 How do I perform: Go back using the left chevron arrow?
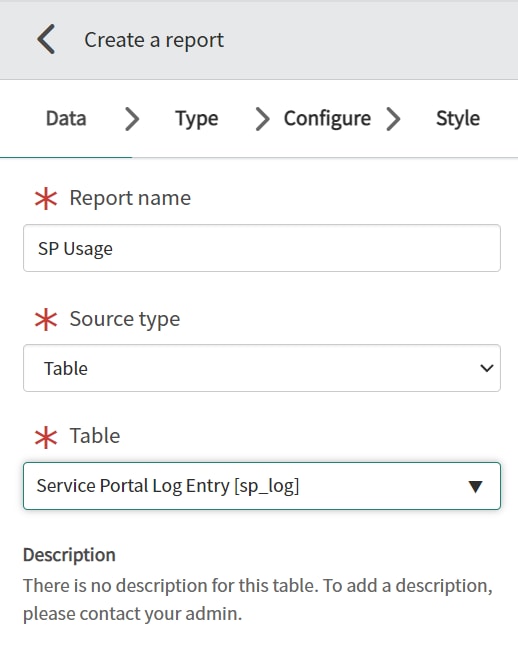point(46,39)
